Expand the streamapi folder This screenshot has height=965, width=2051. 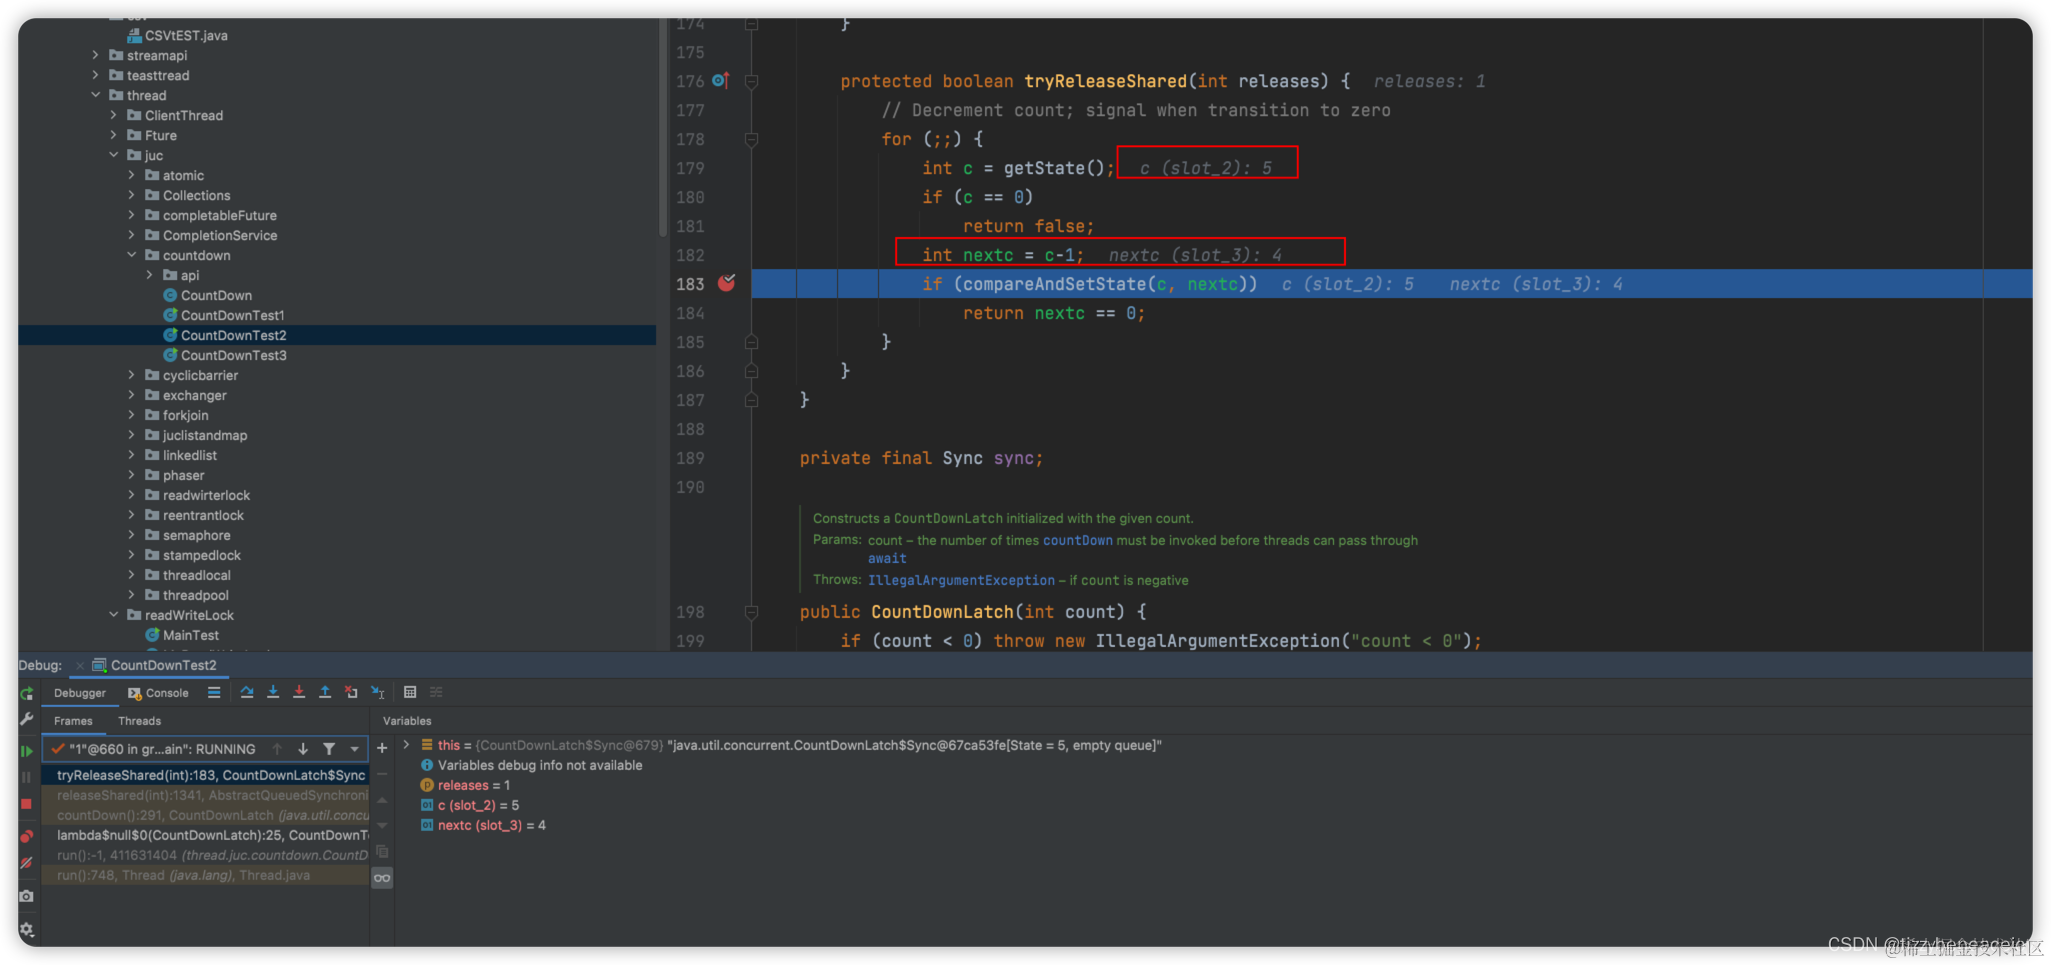(x=96, y=55)
